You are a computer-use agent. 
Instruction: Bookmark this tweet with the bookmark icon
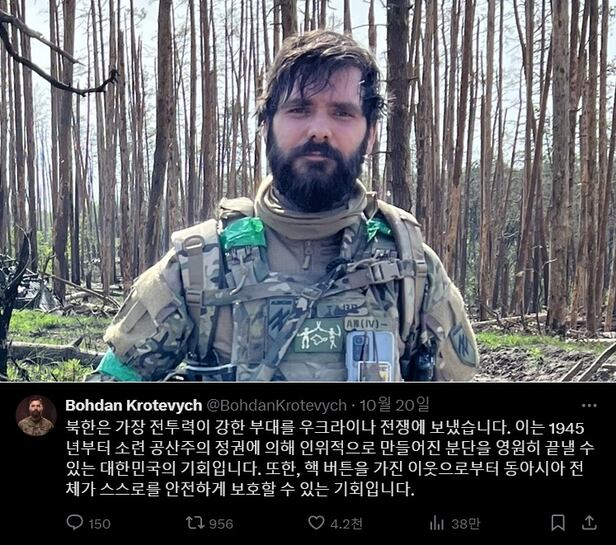(x=558, y=523)
